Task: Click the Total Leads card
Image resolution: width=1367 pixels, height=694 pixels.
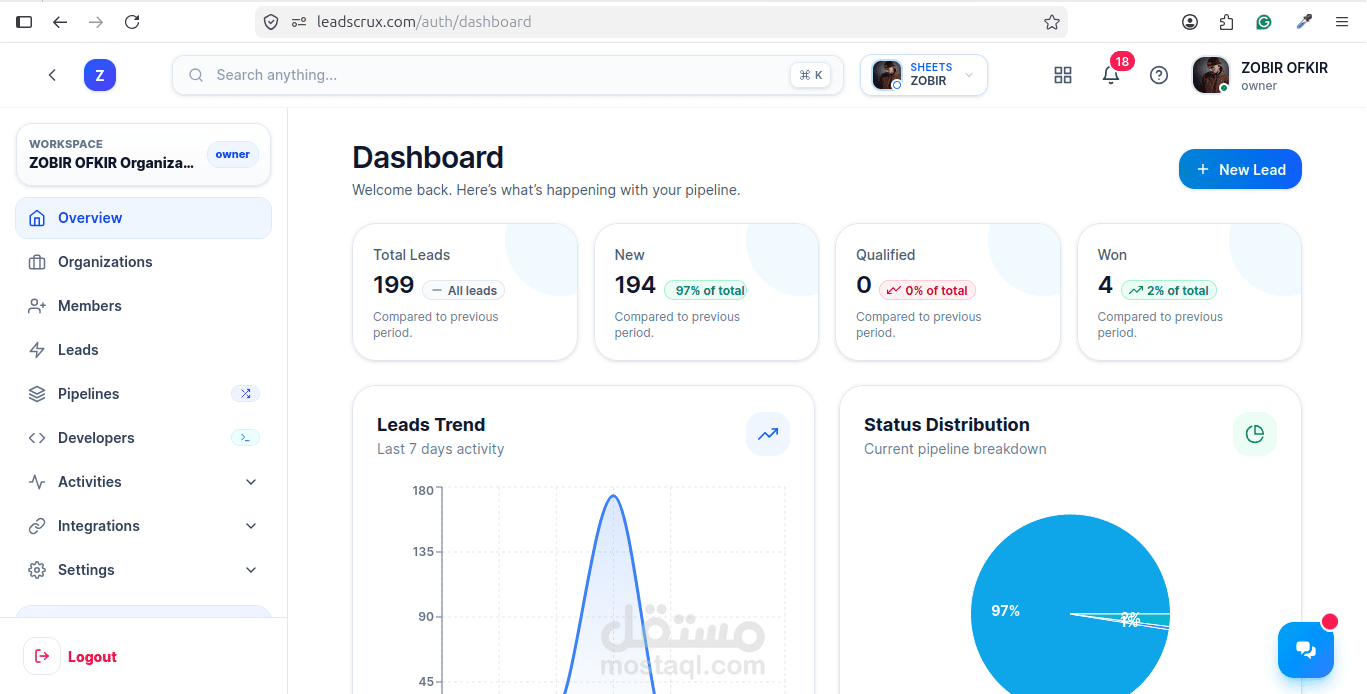Action: click(x=465, y=292)
